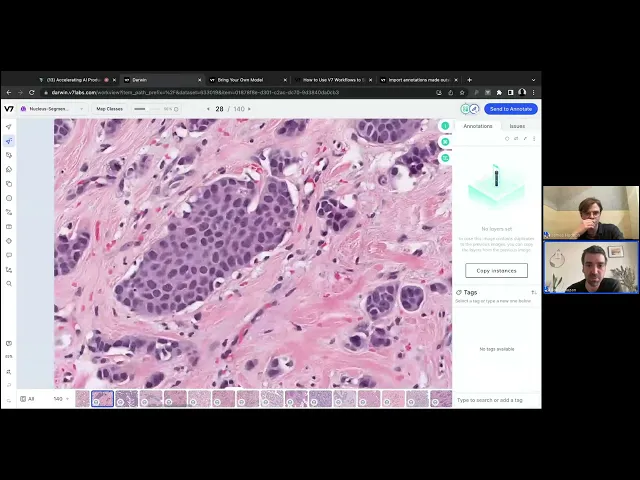Go to the next image arrow

[249, 109]
